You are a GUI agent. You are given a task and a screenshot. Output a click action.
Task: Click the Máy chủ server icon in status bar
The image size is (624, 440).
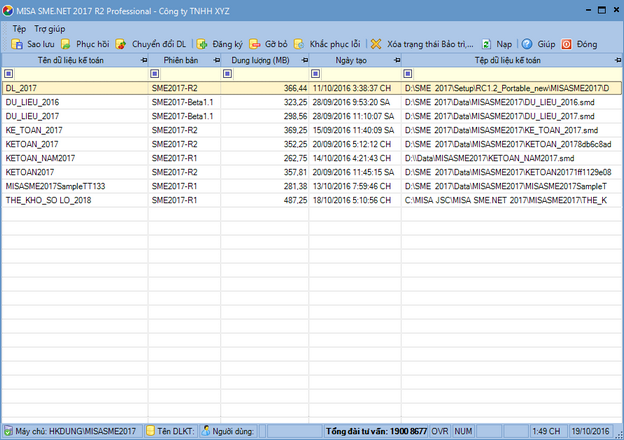point(8,431)
